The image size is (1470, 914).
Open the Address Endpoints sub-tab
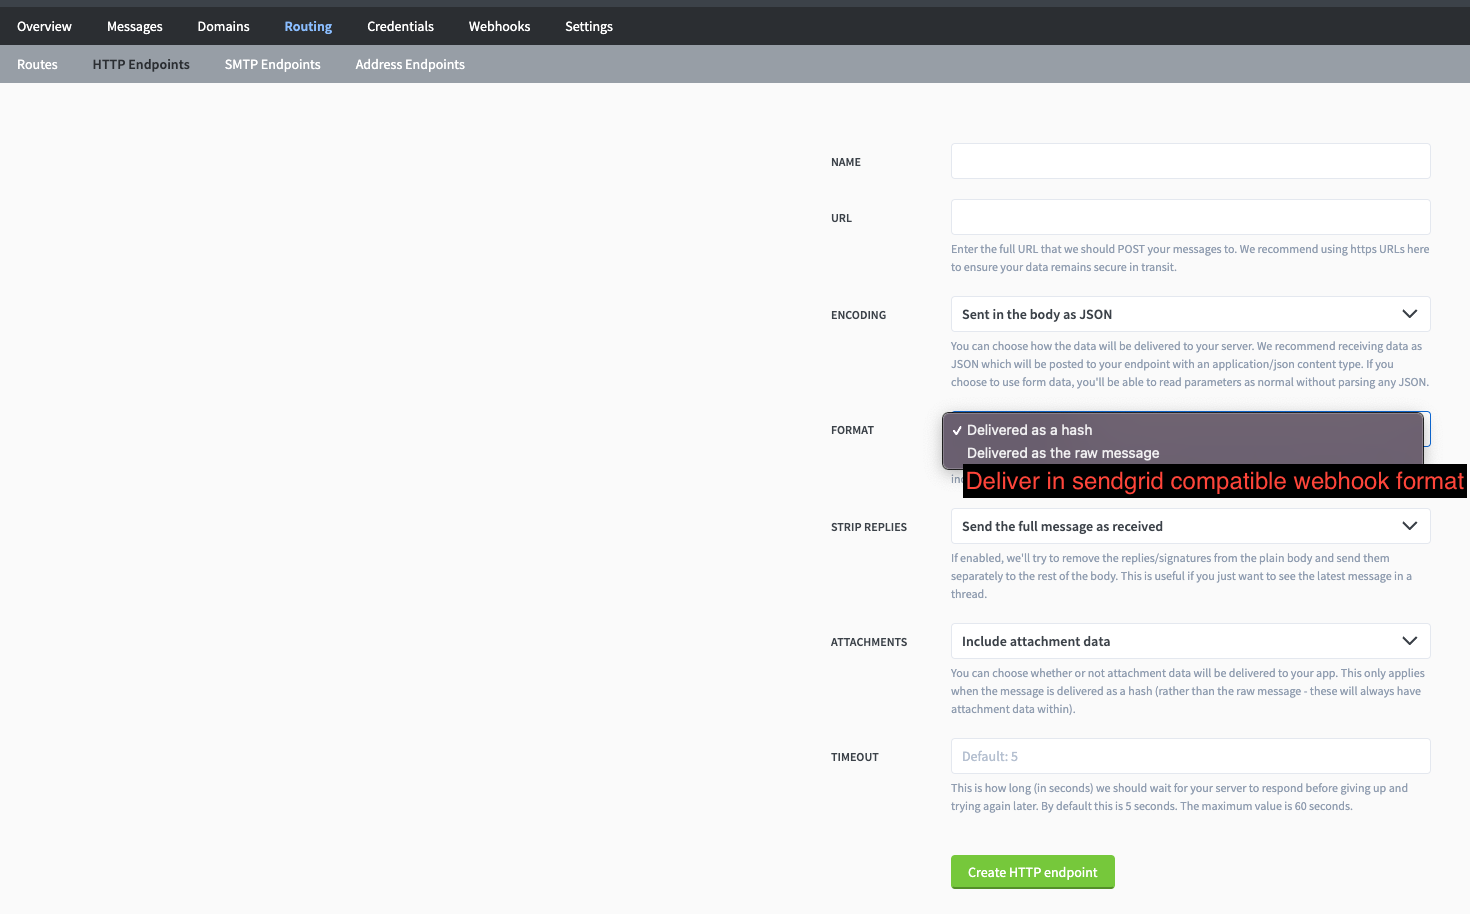(410, 64)
